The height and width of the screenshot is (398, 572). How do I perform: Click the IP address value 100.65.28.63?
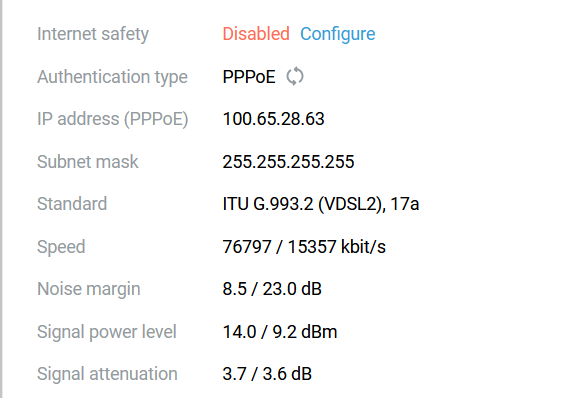(x=273, y=119)
